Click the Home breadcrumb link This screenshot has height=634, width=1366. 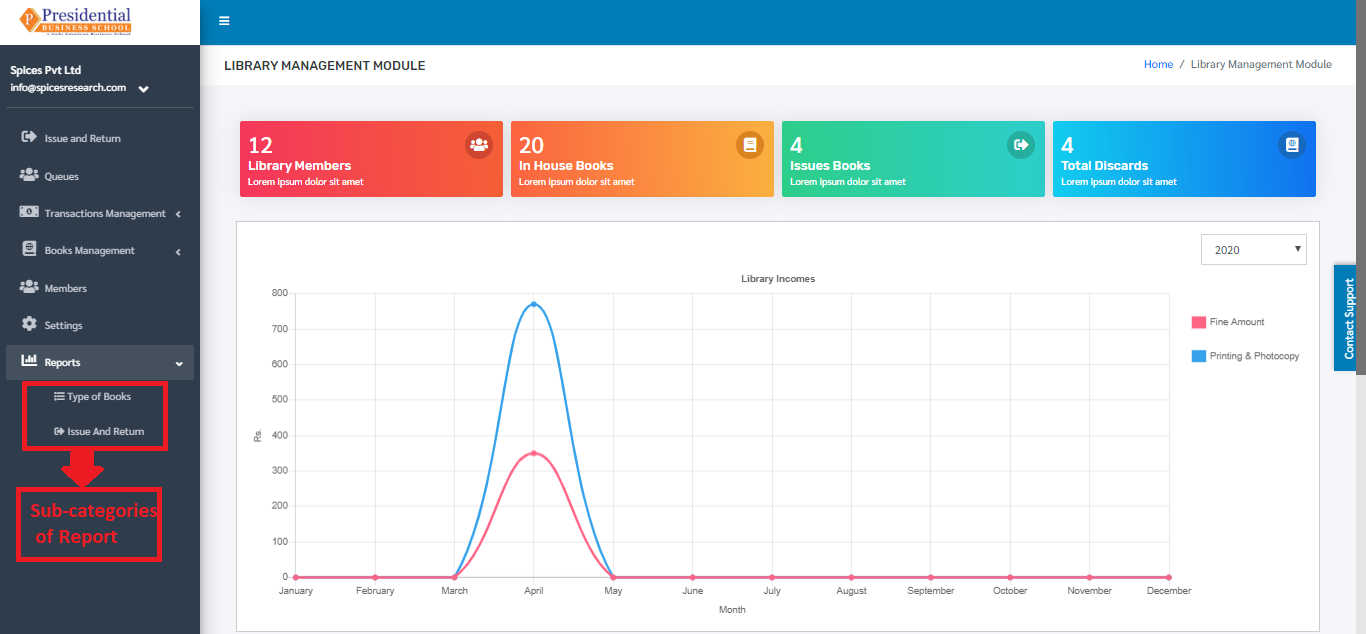1158,64
